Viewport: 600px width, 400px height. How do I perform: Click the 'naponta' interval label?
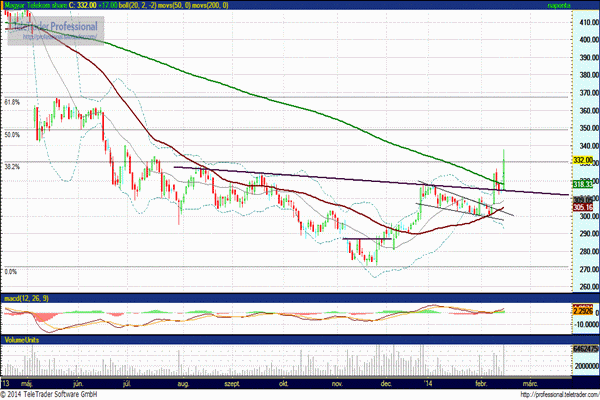(x=559, y=5)
